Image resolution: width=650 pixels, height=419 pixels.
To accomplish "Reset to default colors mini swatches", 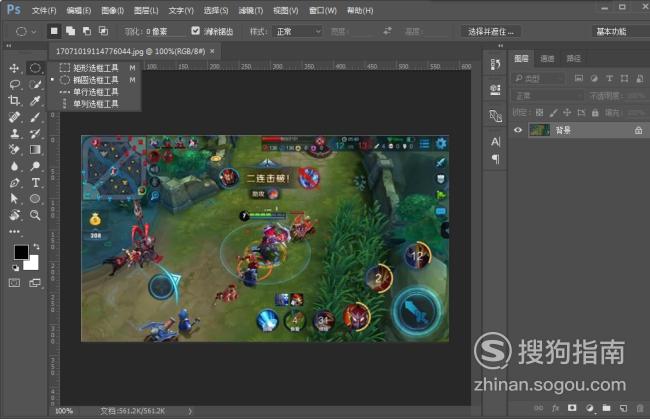I will pyautogui.click(x=15, y=268).
